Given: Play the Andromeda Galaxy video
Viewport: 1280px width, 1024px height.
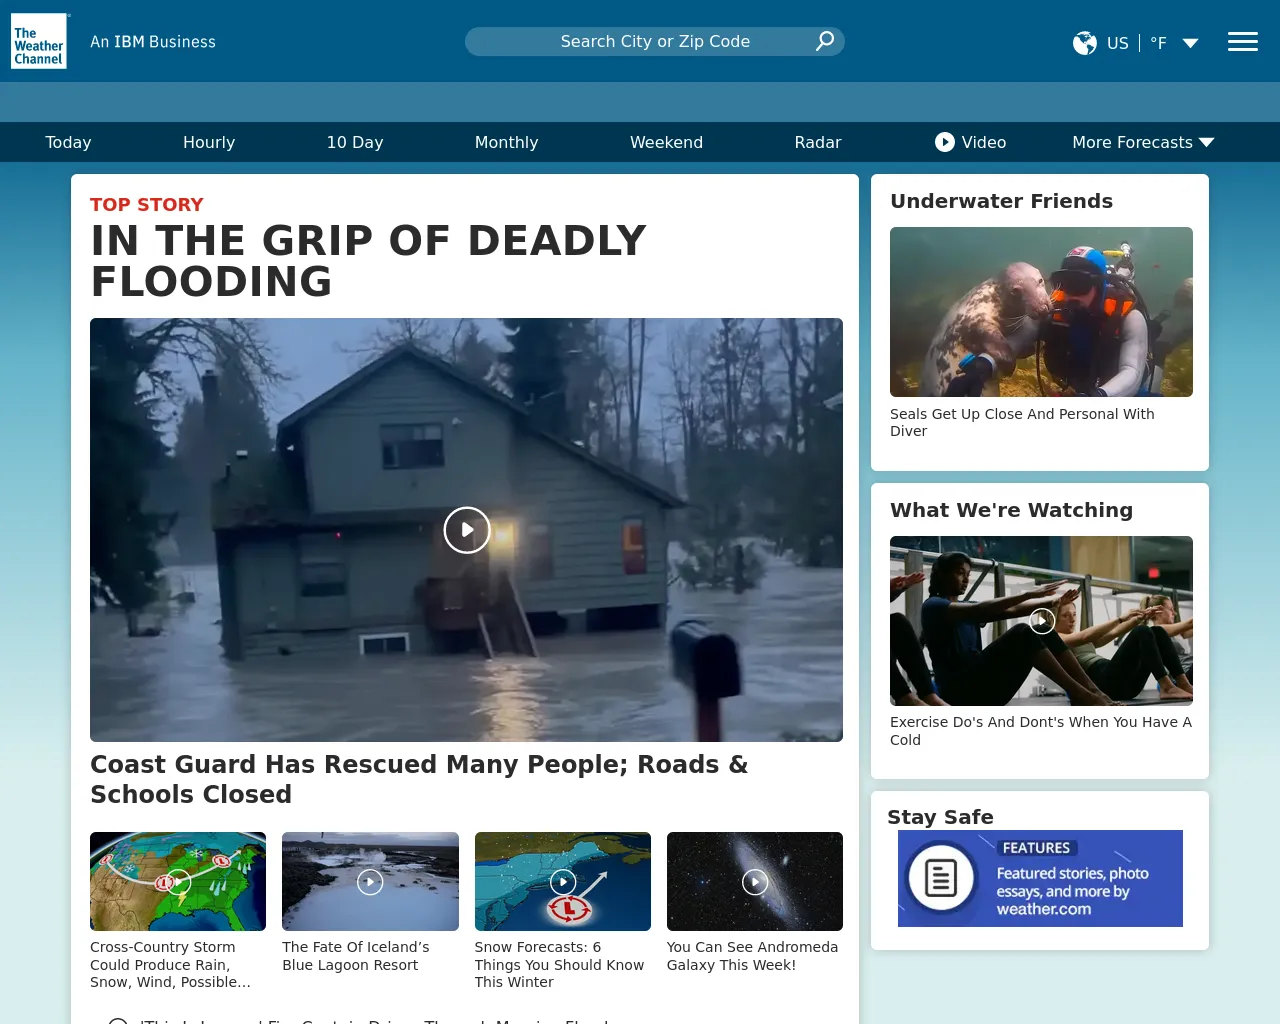Looking at the screenshot, I should coord(755,882).
